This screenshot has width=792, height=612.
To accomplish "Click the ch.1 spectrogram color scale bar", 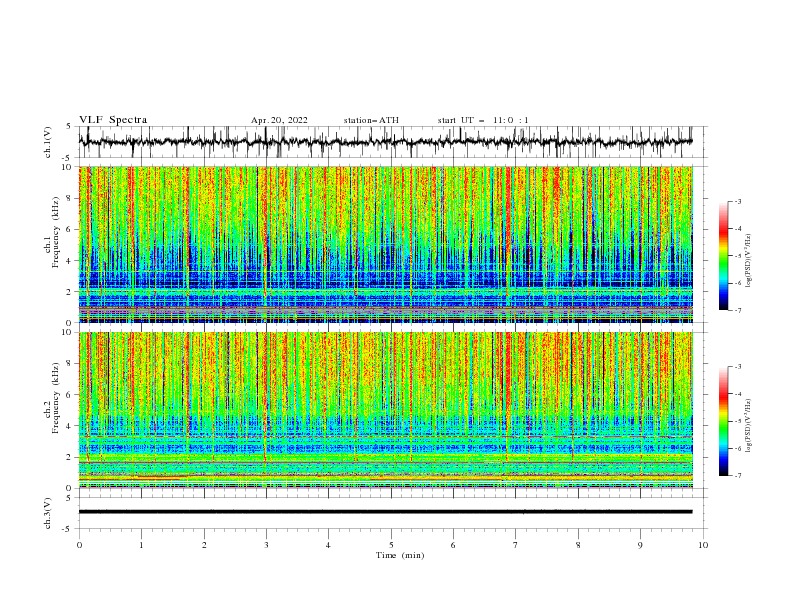I will [x=723, y=256].
